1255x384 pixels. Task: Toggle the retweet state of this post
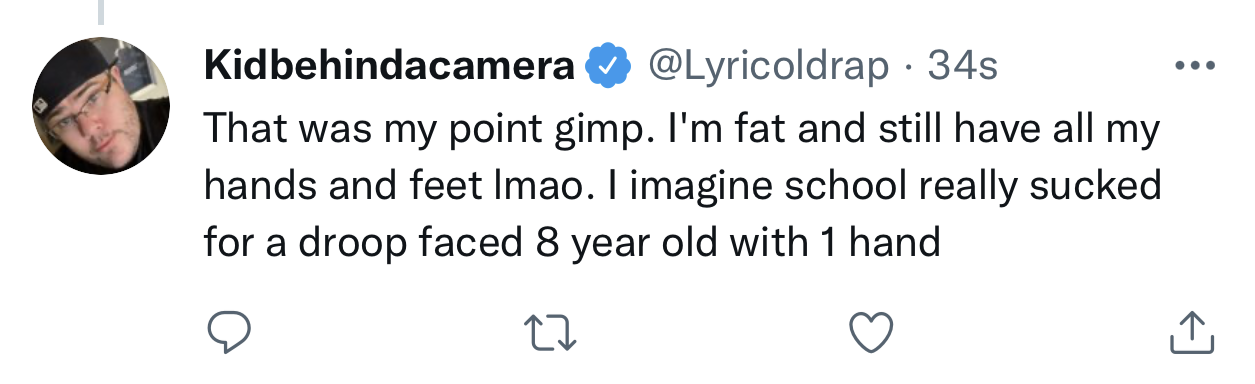click(x=548, y=331)
